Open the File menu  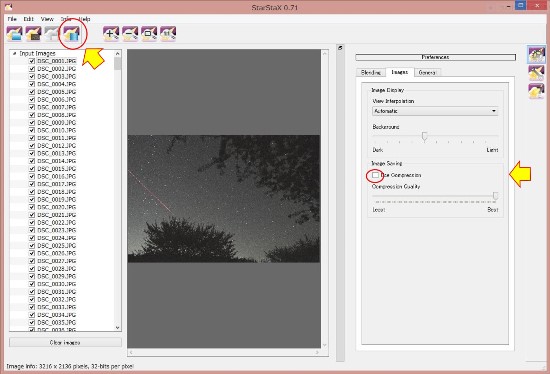click(12, 19)
